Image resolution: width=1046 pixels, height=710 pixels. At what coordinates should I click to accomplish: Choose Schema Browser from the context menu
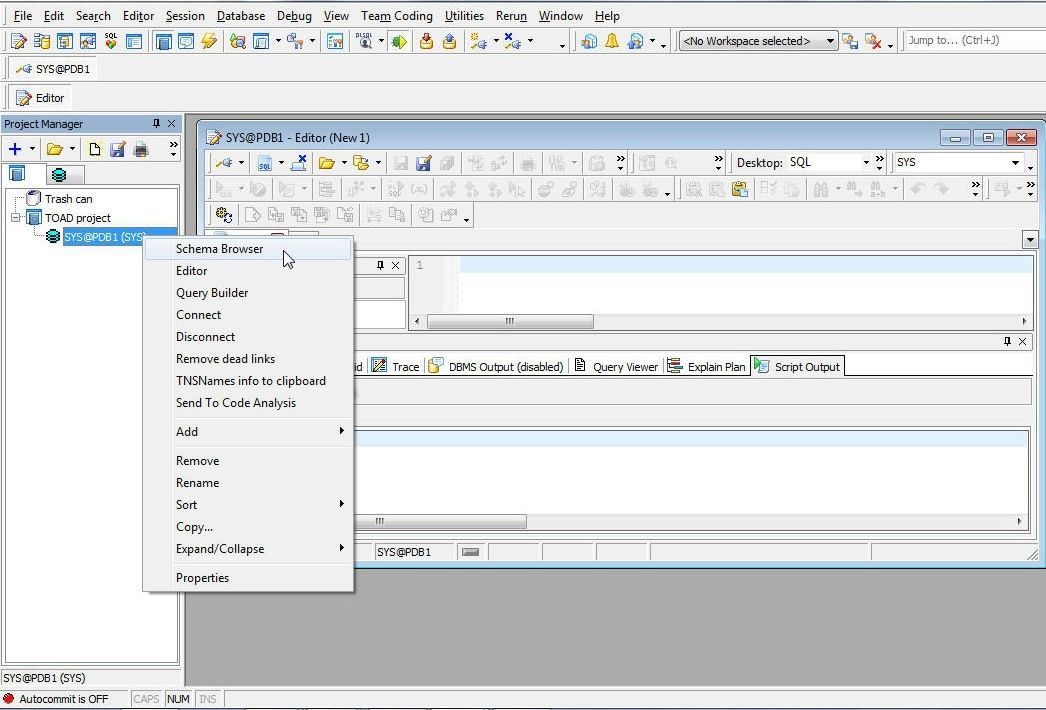tap(247, 249)
